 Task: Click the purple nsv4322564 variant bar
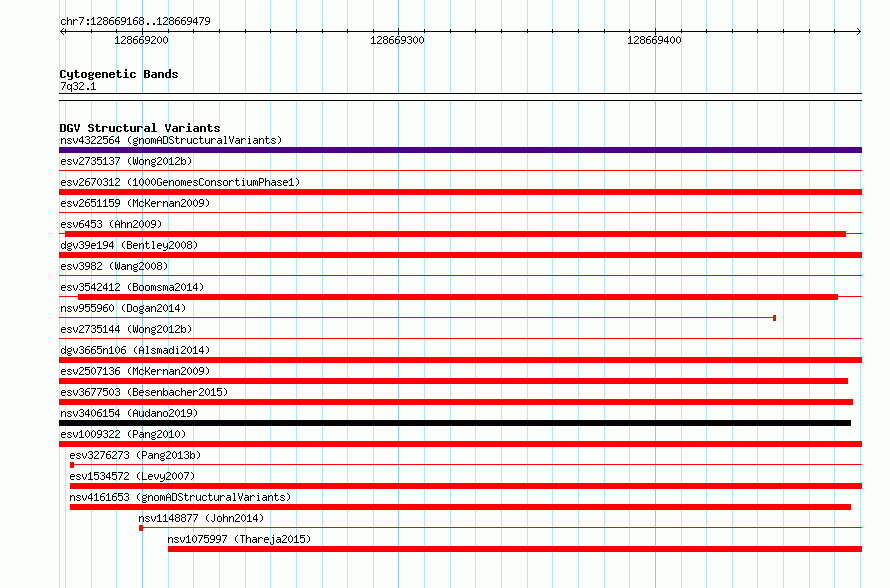(x=460, y=150)
